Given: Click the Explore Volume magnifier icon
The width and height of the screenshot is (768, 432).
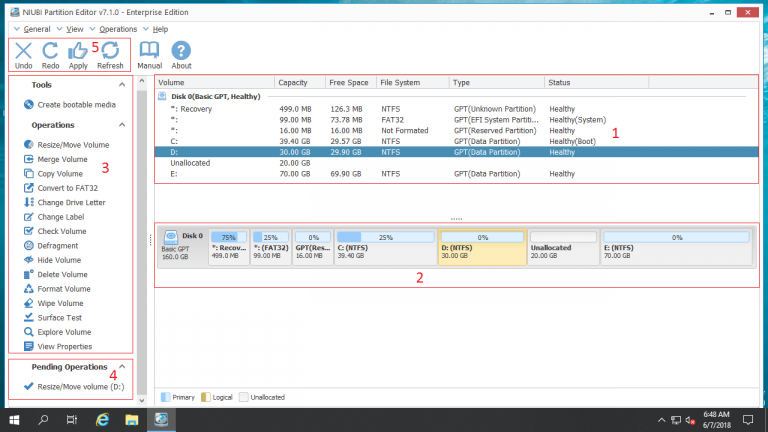Looking at the screenshot, I should click(29, 332).
